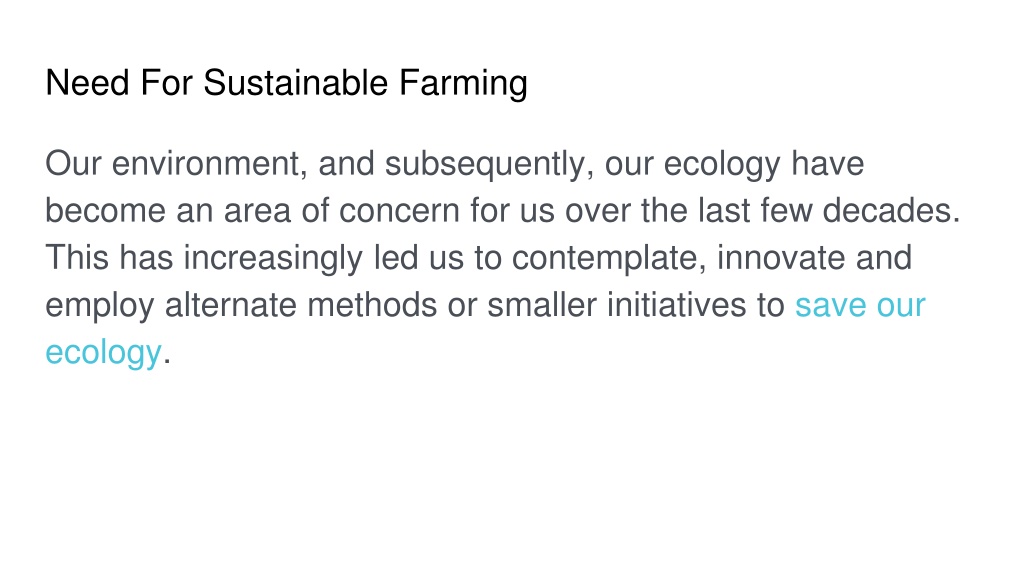The height and width of the screenshot is (576, 1024).
Task: Click the word 'smaller' in fourth line
Action: (x=542, y=305)
